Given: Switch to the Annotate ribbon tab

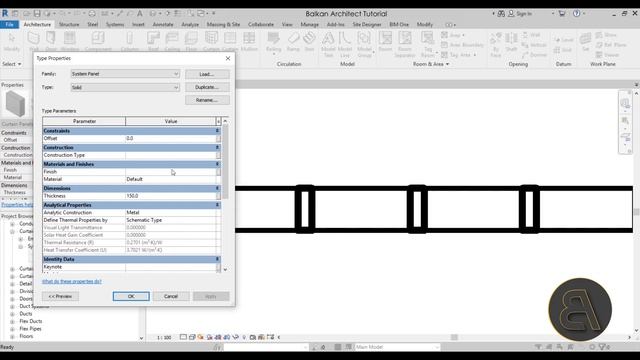Looking at the screenshot, I should coord(163,24).
